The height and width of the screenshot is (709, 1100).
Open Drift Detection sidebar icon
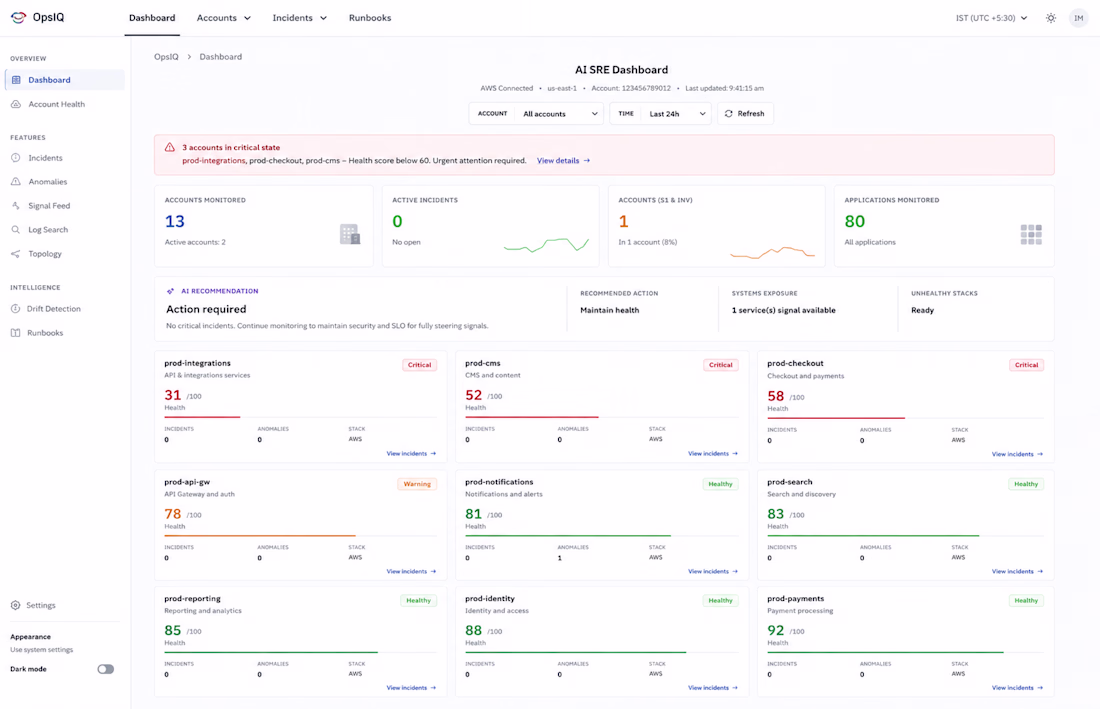click(x=15, y=309)
